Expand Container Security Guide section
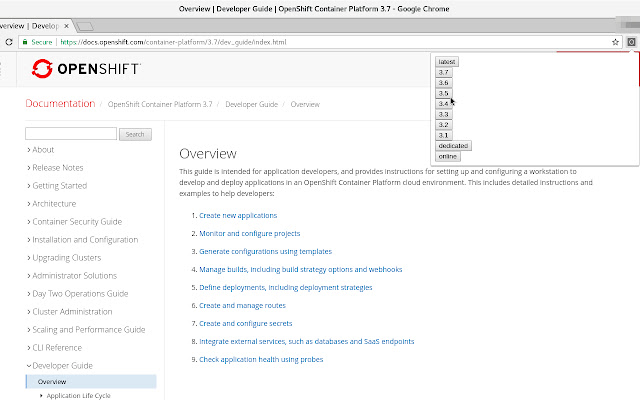 point(74,222)
